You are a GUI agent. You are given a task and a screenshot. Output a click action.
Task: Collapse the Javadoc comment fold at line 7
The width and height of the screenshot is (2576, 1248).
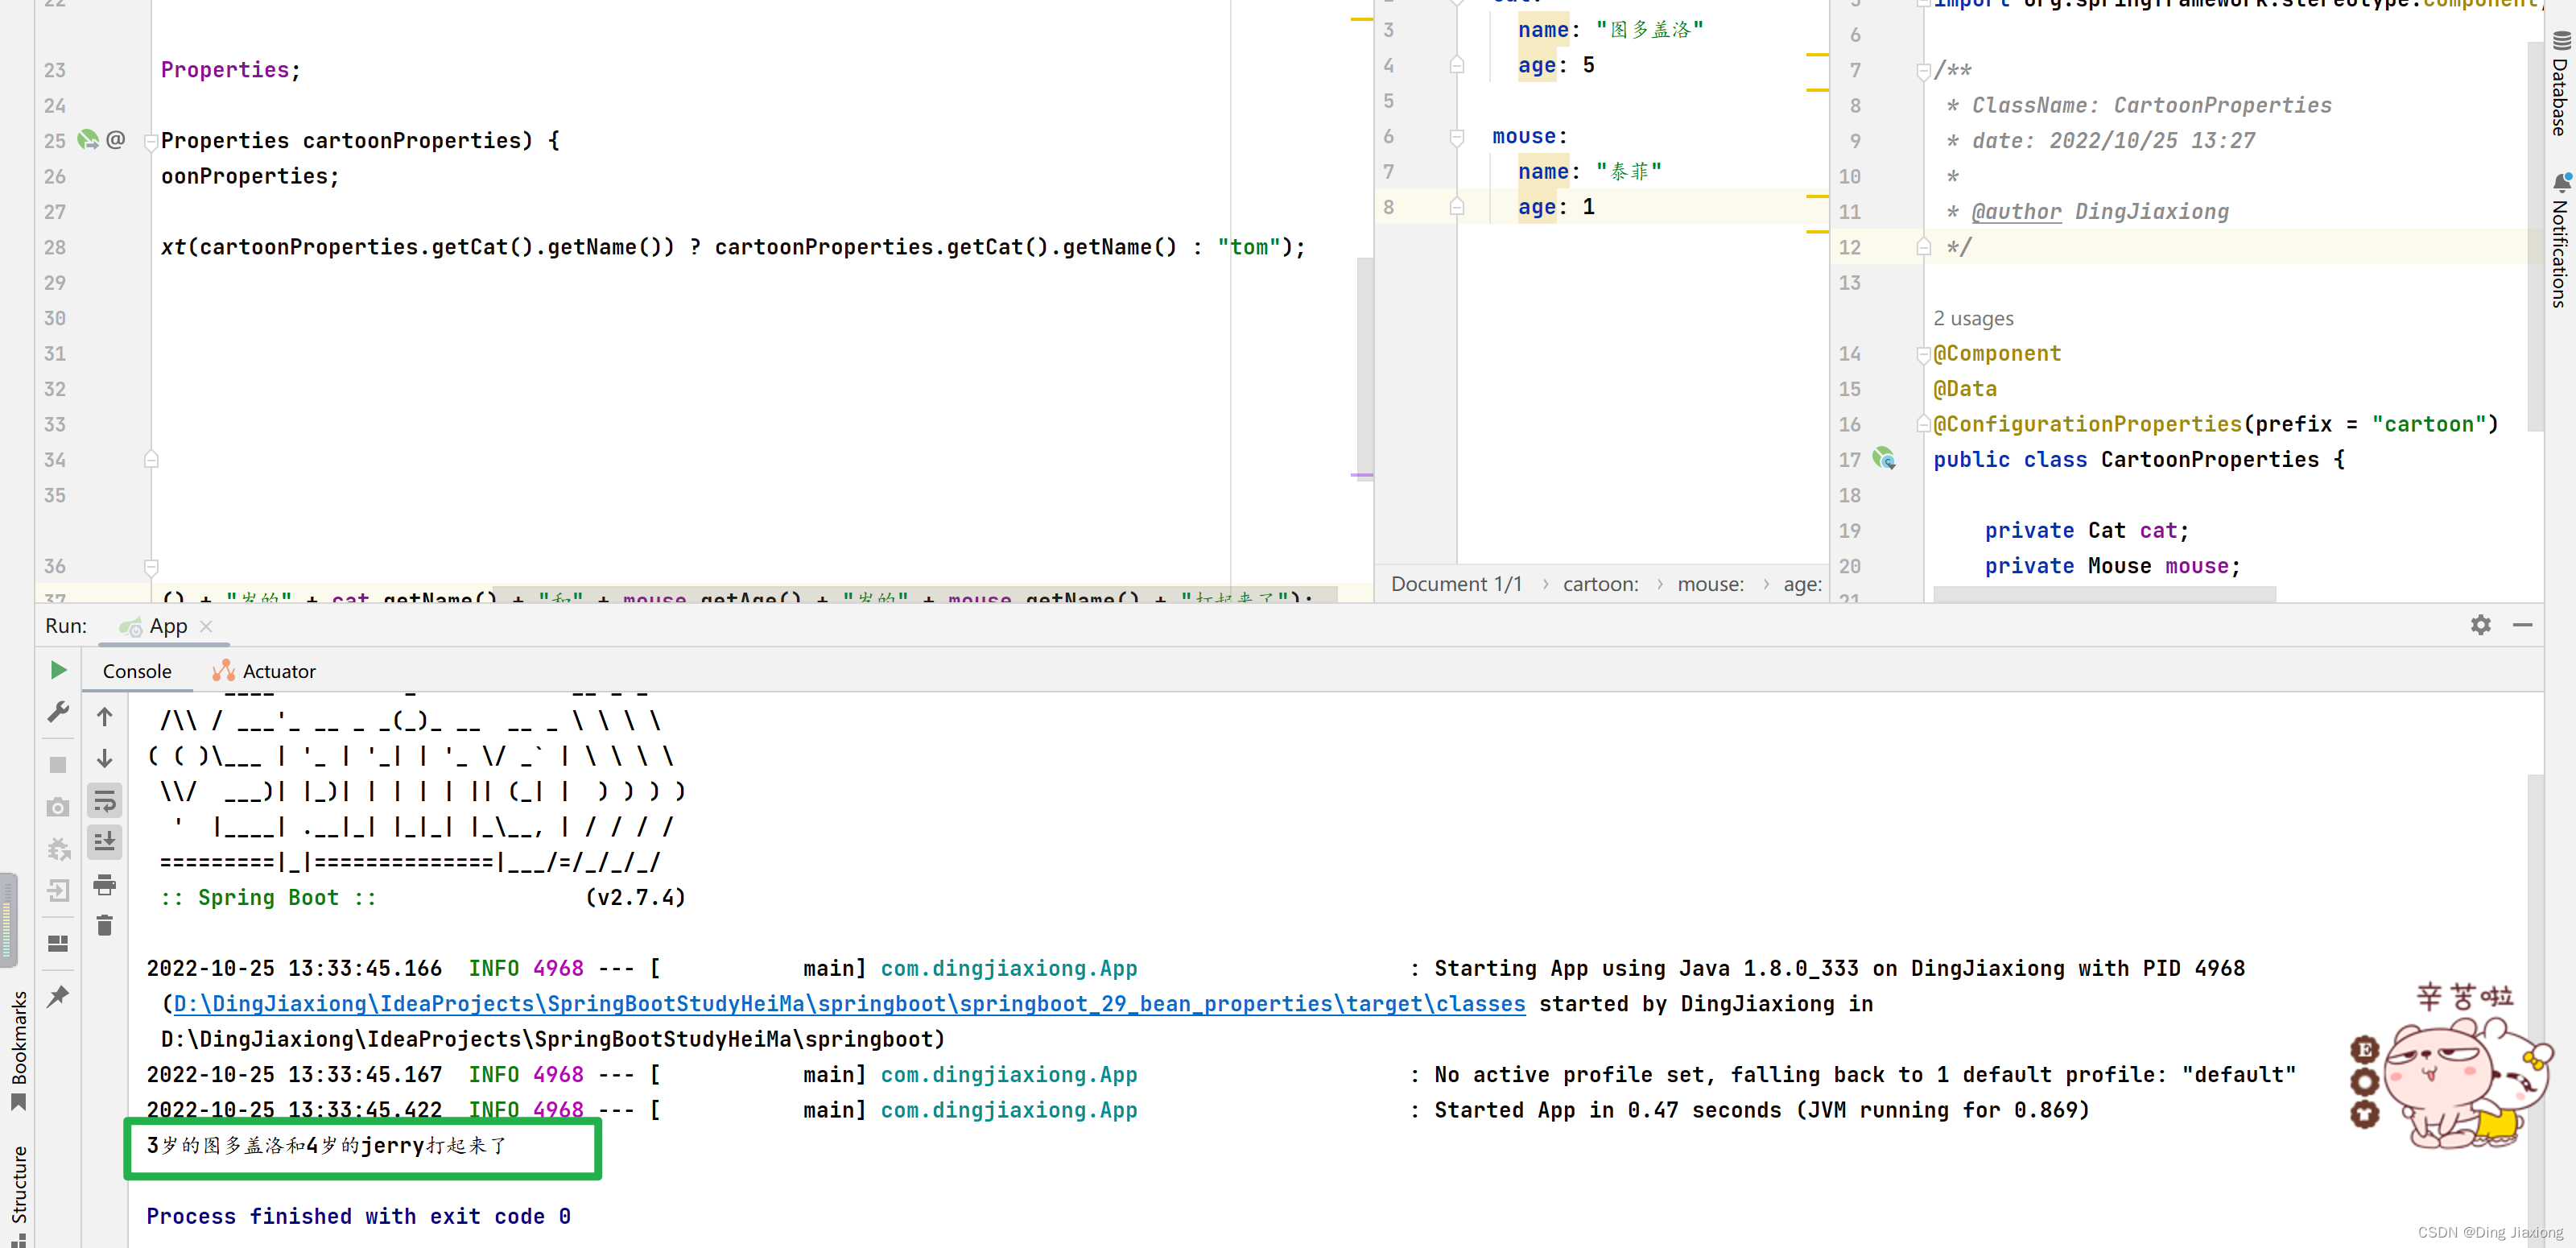coord(1923,71)
